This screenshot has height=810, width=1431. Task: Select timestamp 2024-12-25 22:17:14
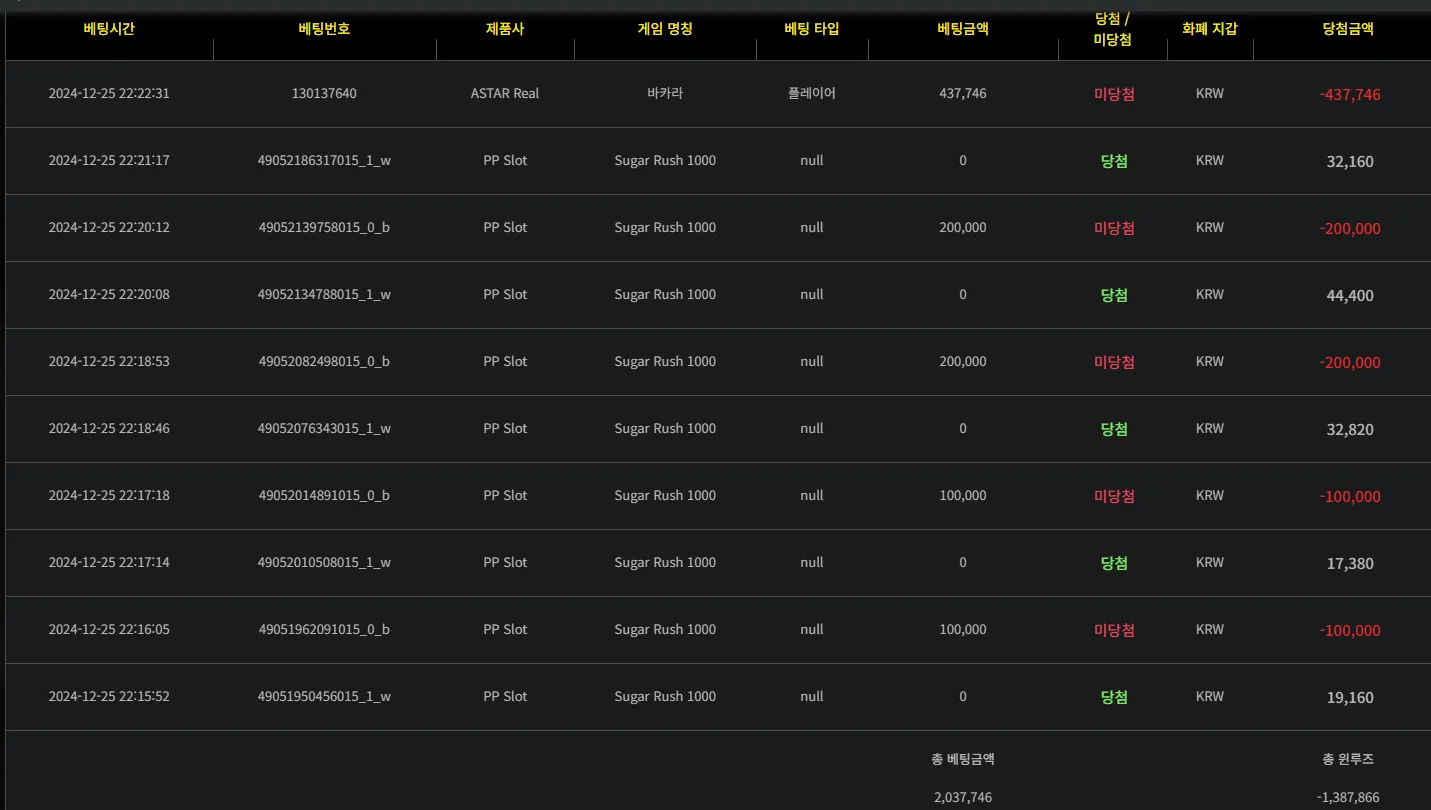[x=109, y=562]
